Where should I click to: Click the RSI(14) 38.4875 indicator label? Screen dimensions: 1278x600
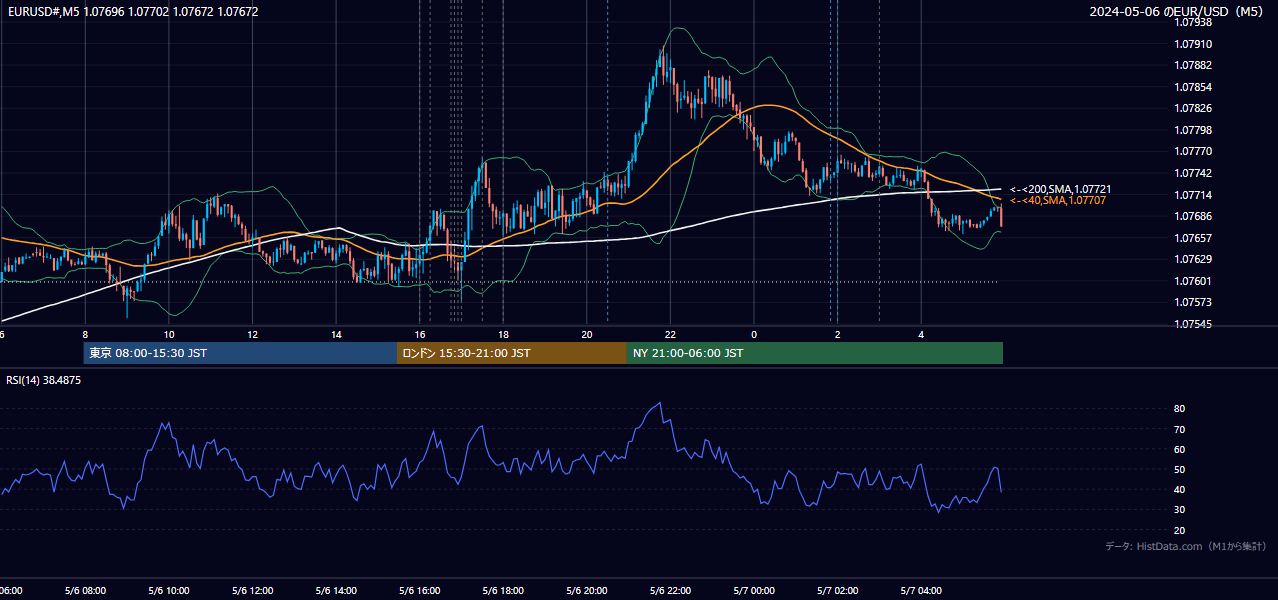coord(44,380)
